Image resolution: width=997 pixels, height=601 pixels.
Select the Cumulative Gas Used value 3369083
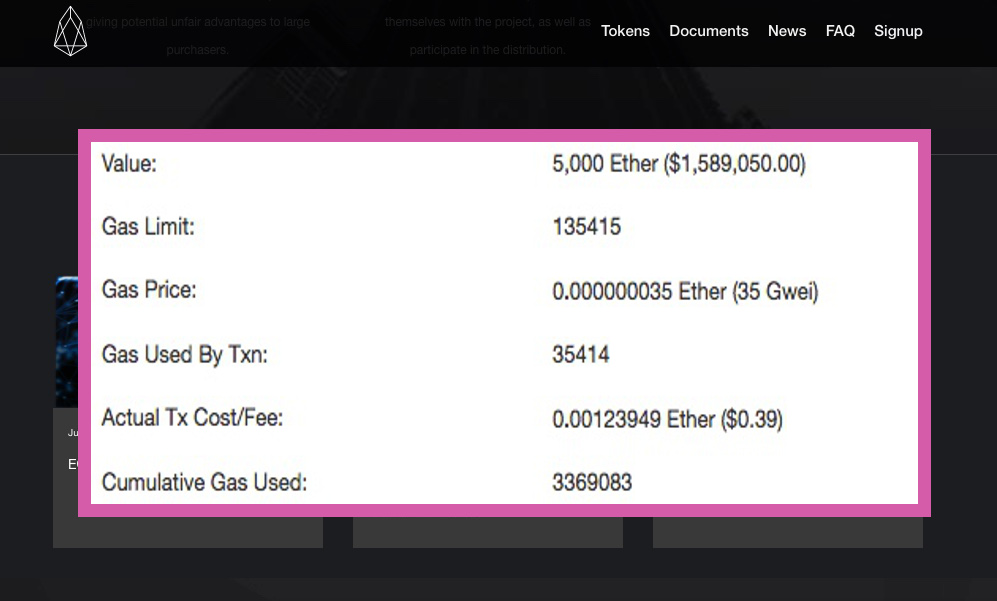click(x=592, y=482)
